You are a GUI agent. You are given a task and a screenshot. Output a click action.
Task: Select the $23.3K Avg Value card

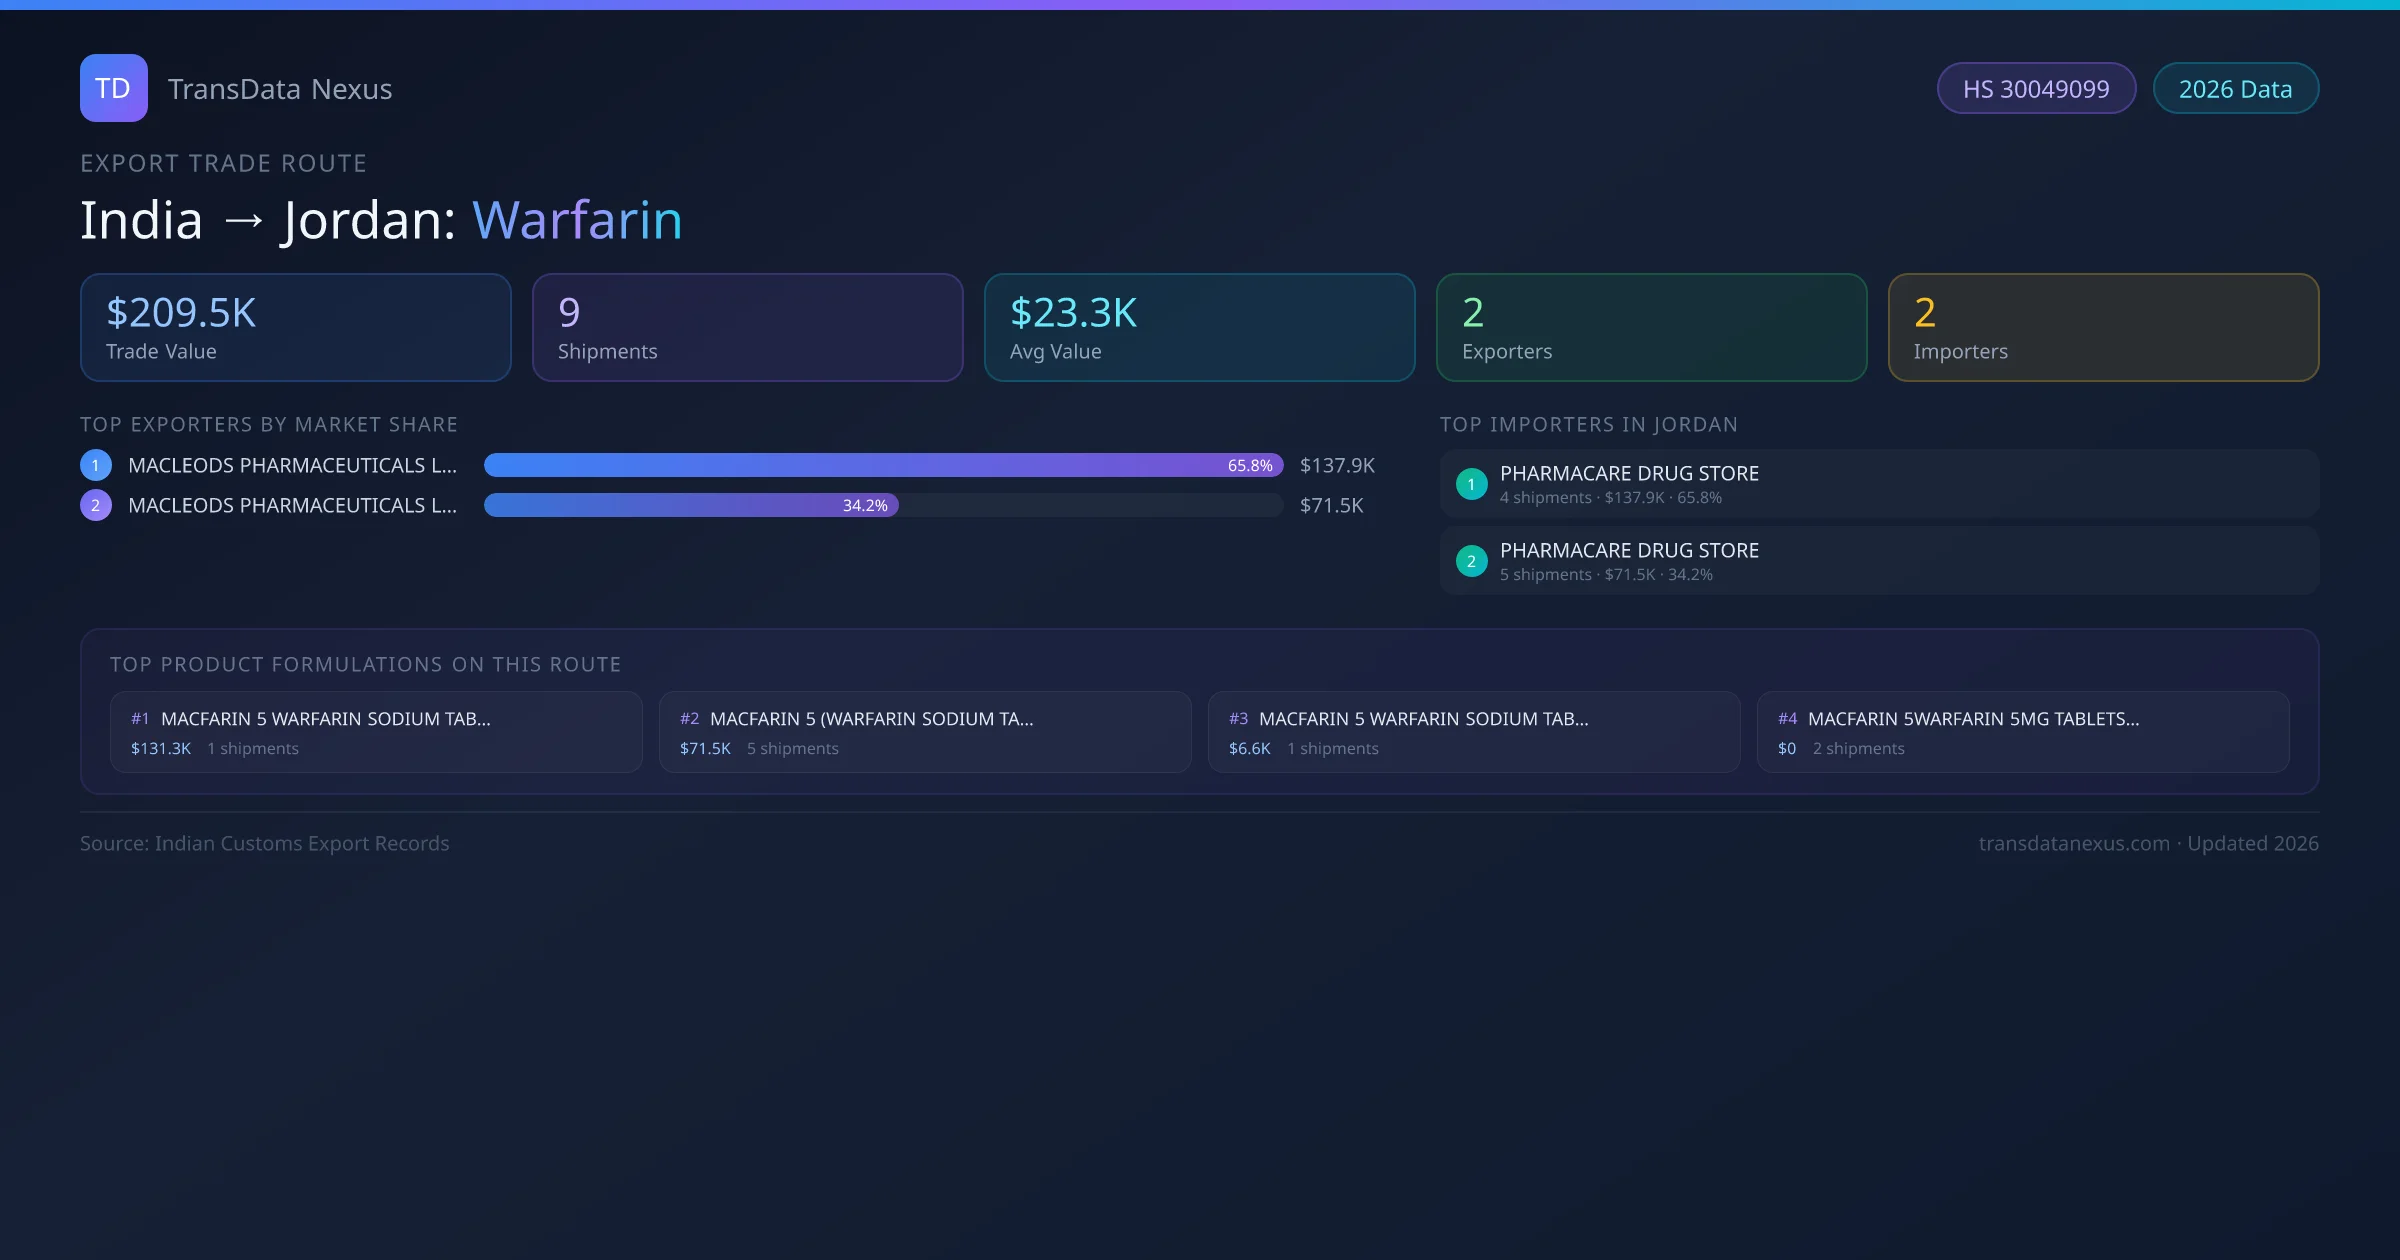click(1199, 328)
